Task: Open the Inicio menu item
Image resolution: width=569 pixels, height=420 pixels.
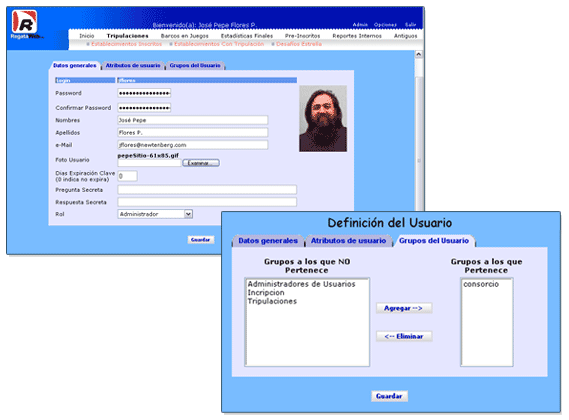Action: click(87, 36)
